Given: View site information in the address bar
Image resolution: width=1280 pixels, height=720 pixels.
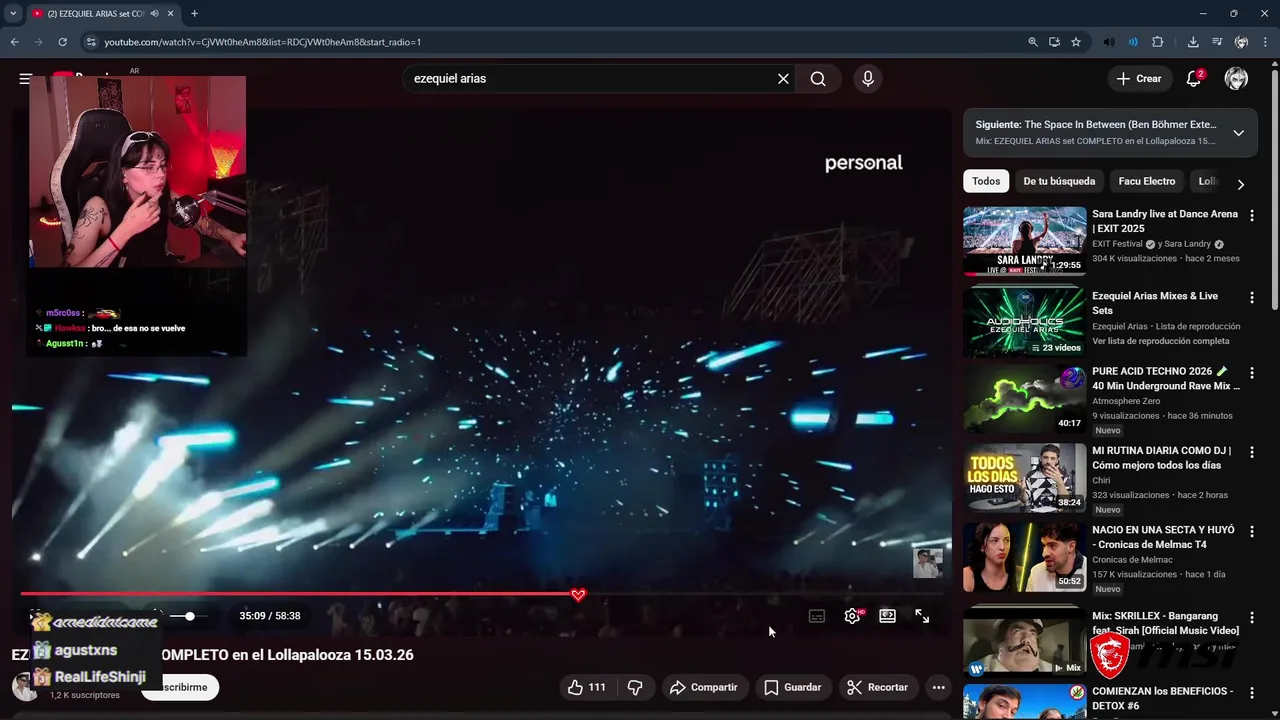Looking at the screenshot, I should coord(91,42).
